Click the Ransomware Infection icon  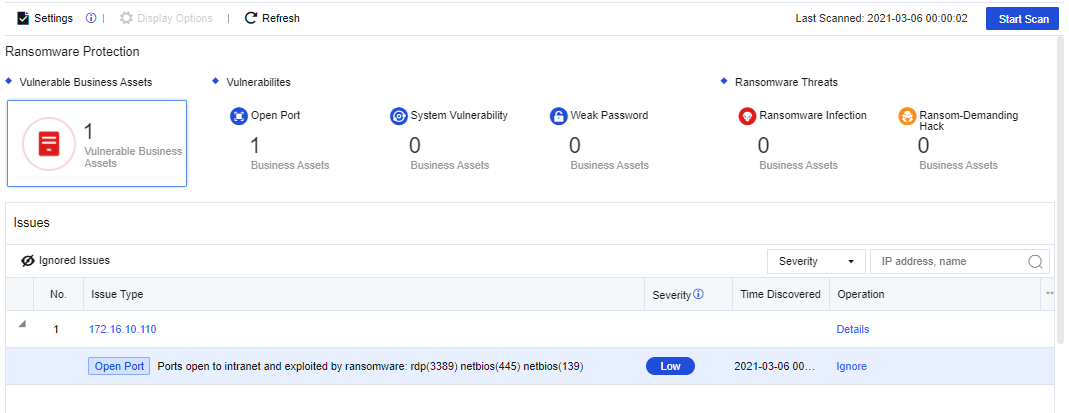click(747, 116)
